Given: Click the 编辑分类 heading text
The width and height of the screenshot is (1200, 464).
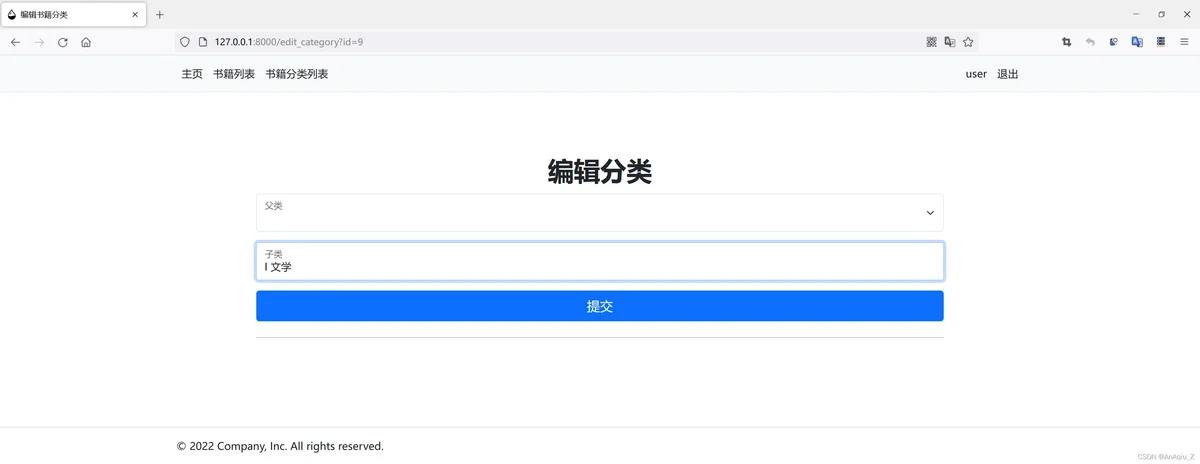Looking at the screenshot, I should click(x=600, y=172).
